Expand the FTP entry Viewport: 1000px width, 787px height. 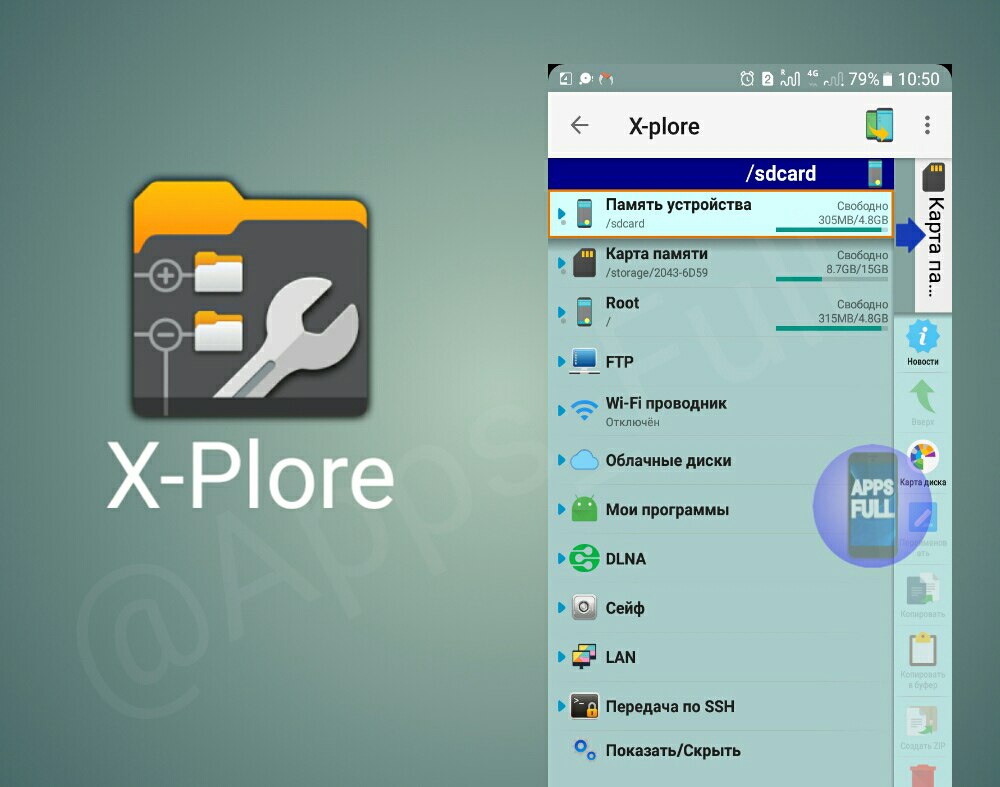pos(561,362)
